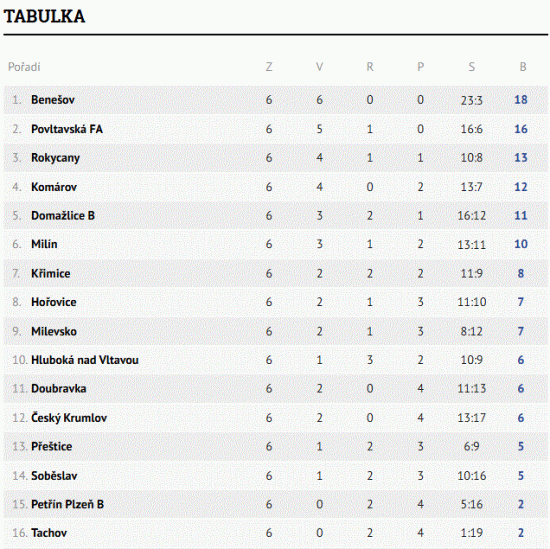Open the Český Krumlov team link
The image size is (550, 549).
click(x=69, y=418)
